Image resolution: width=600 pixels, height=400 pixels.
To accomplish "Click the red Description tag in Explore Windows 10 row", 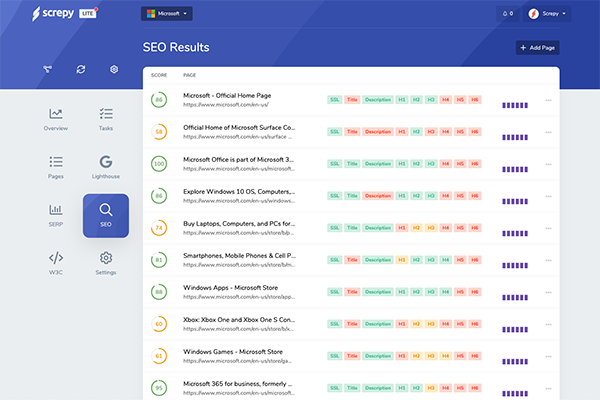I will (378, 196).
